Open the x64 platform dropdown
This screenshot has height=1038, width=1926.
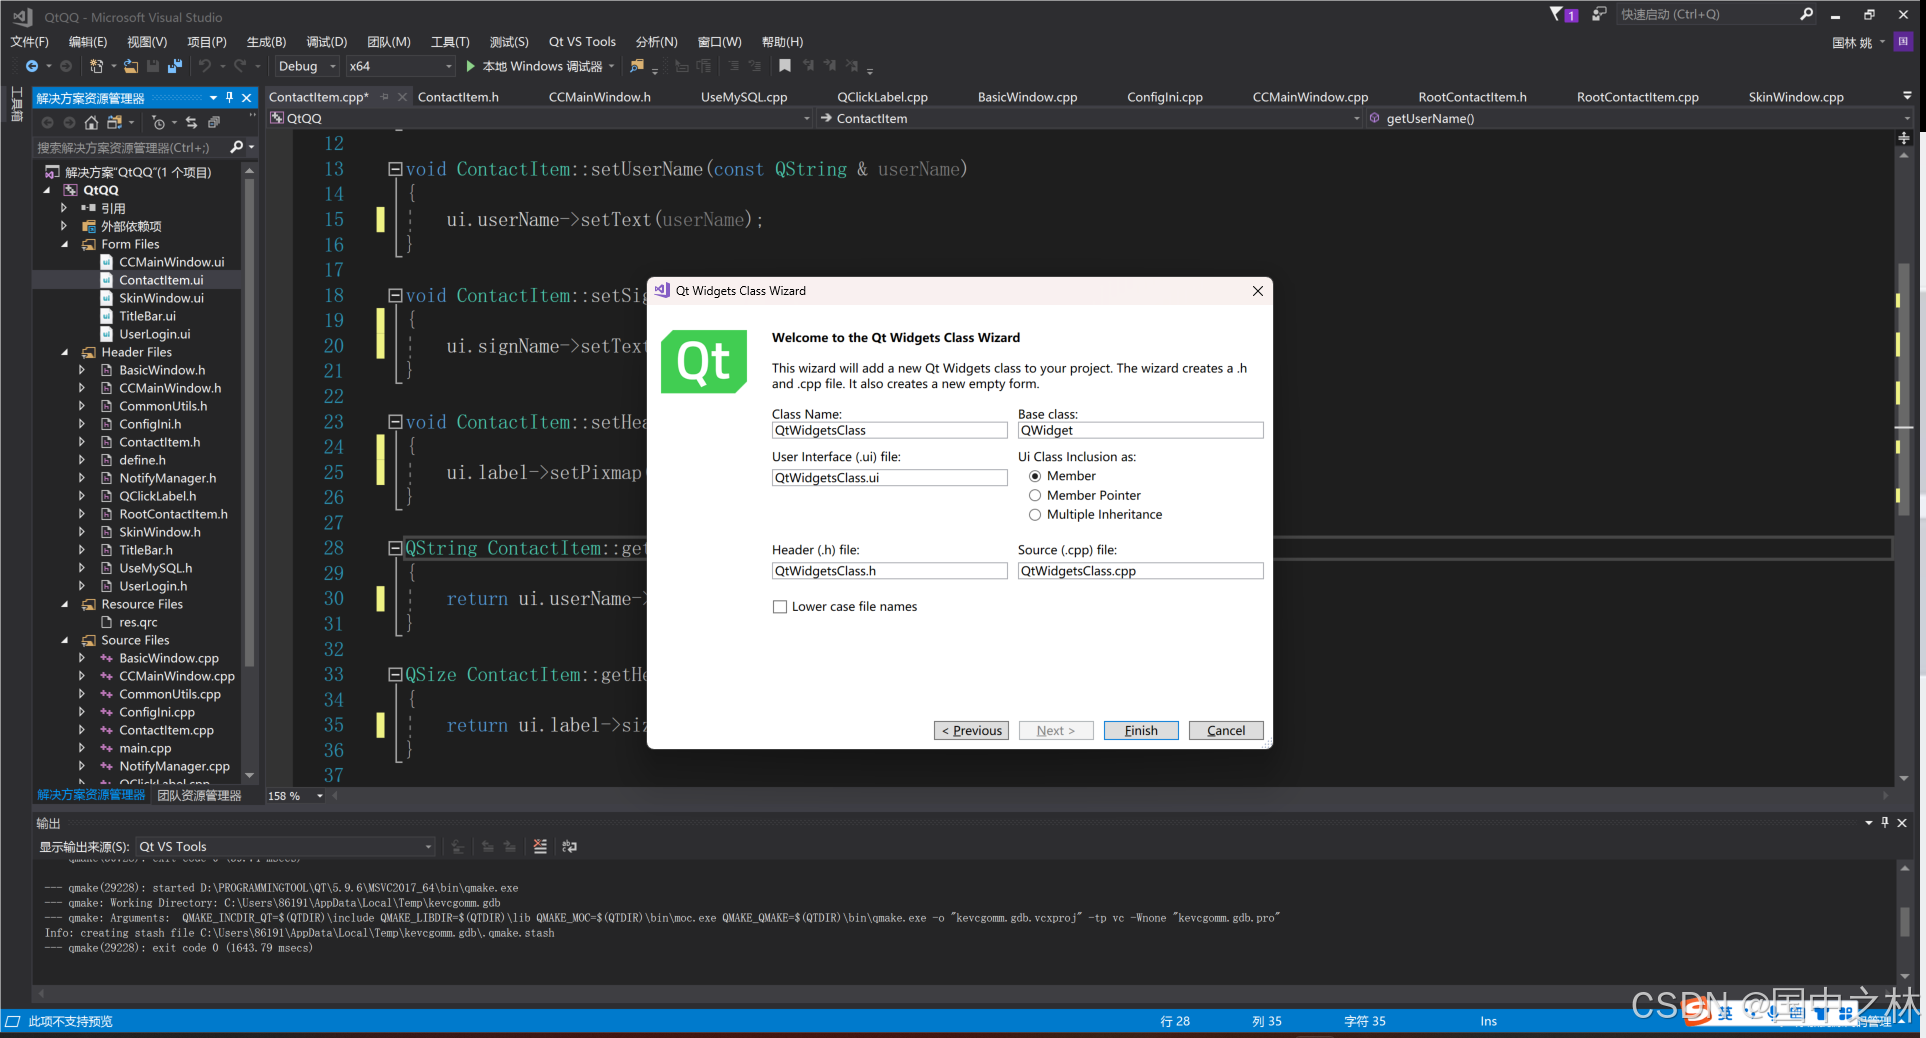pos(401,66)
